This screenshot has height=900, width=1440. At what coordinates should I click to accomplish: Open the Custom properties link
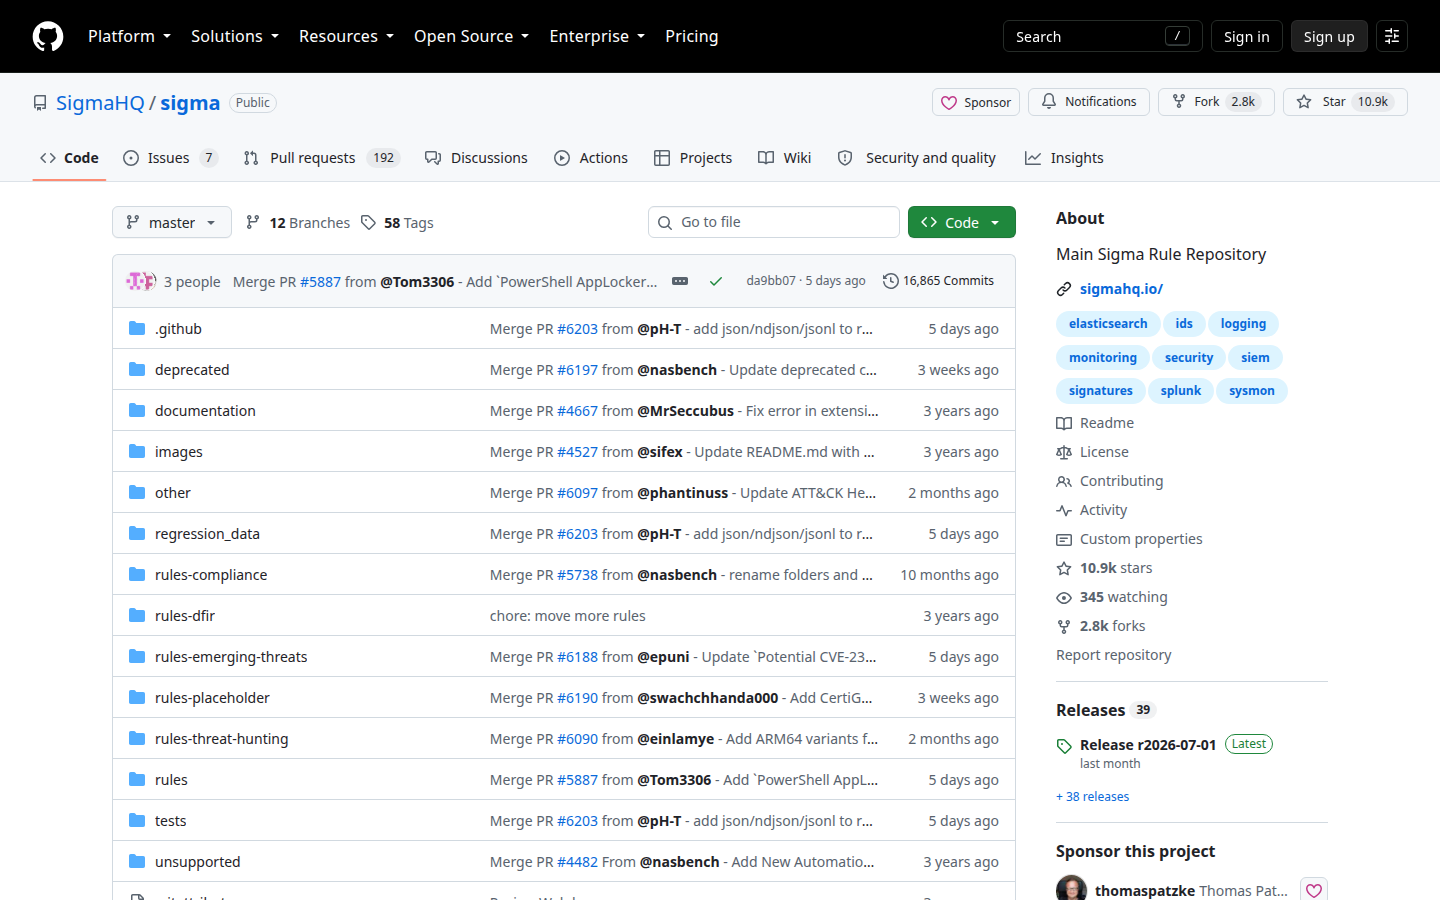tap(1130, 539)
